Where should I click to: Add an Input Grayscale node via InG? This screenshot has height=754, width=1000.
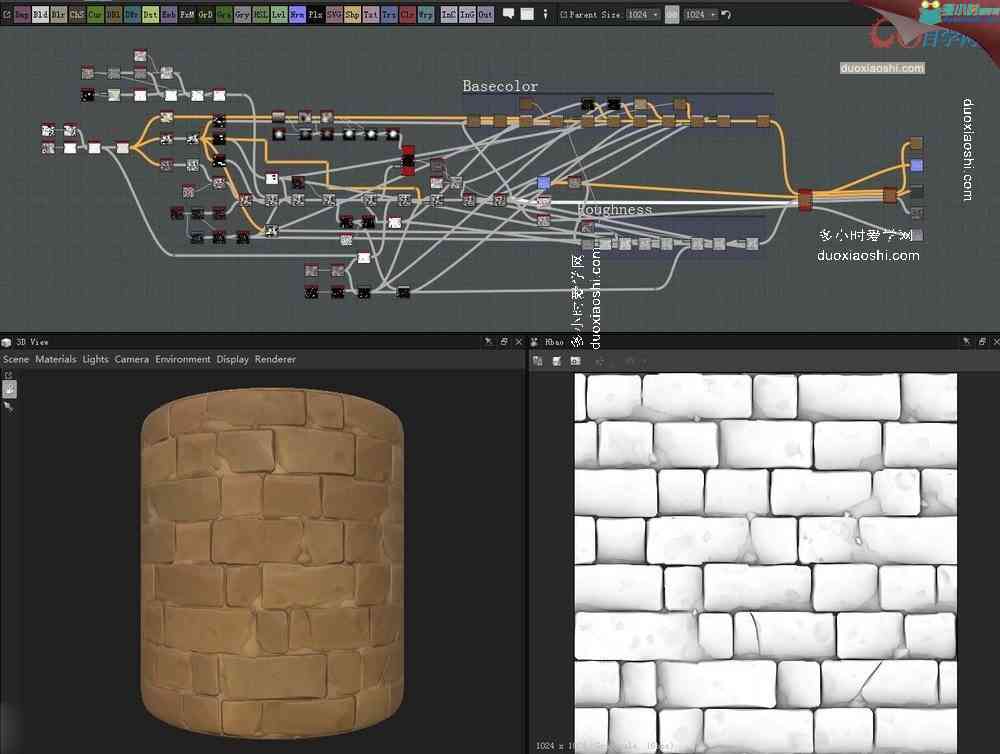click(467, 14)
